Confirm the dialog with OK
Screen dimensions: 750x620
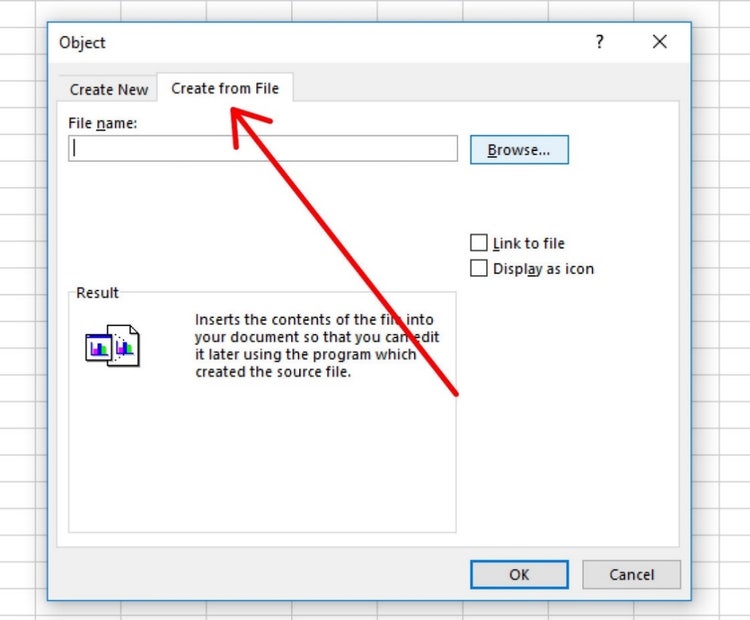[x=519, y=574]
